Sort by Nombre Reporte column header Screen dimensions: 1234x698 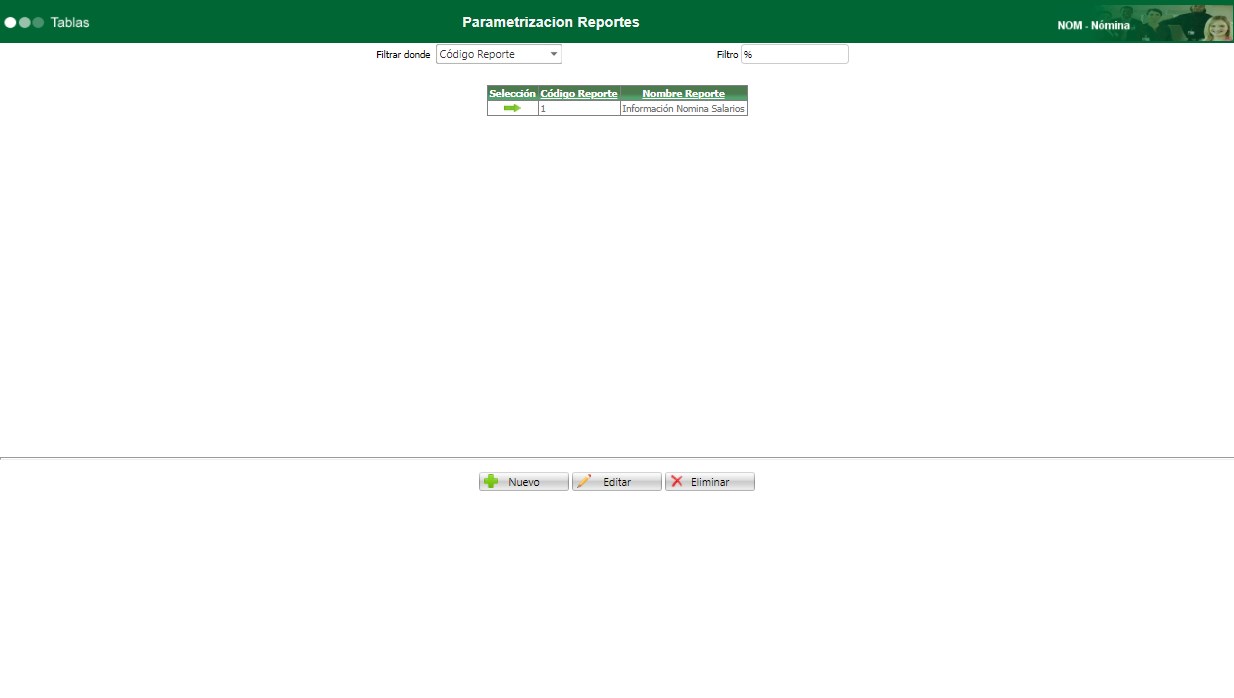[x=684, y=93]
